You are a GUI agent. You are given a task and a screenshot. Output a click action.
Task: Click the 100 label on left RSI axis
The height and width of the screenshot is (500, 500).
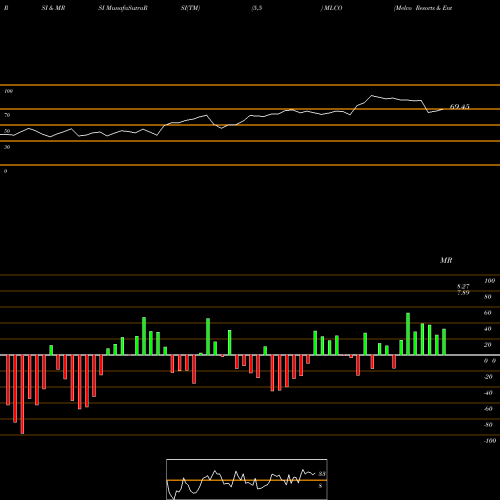8,91
